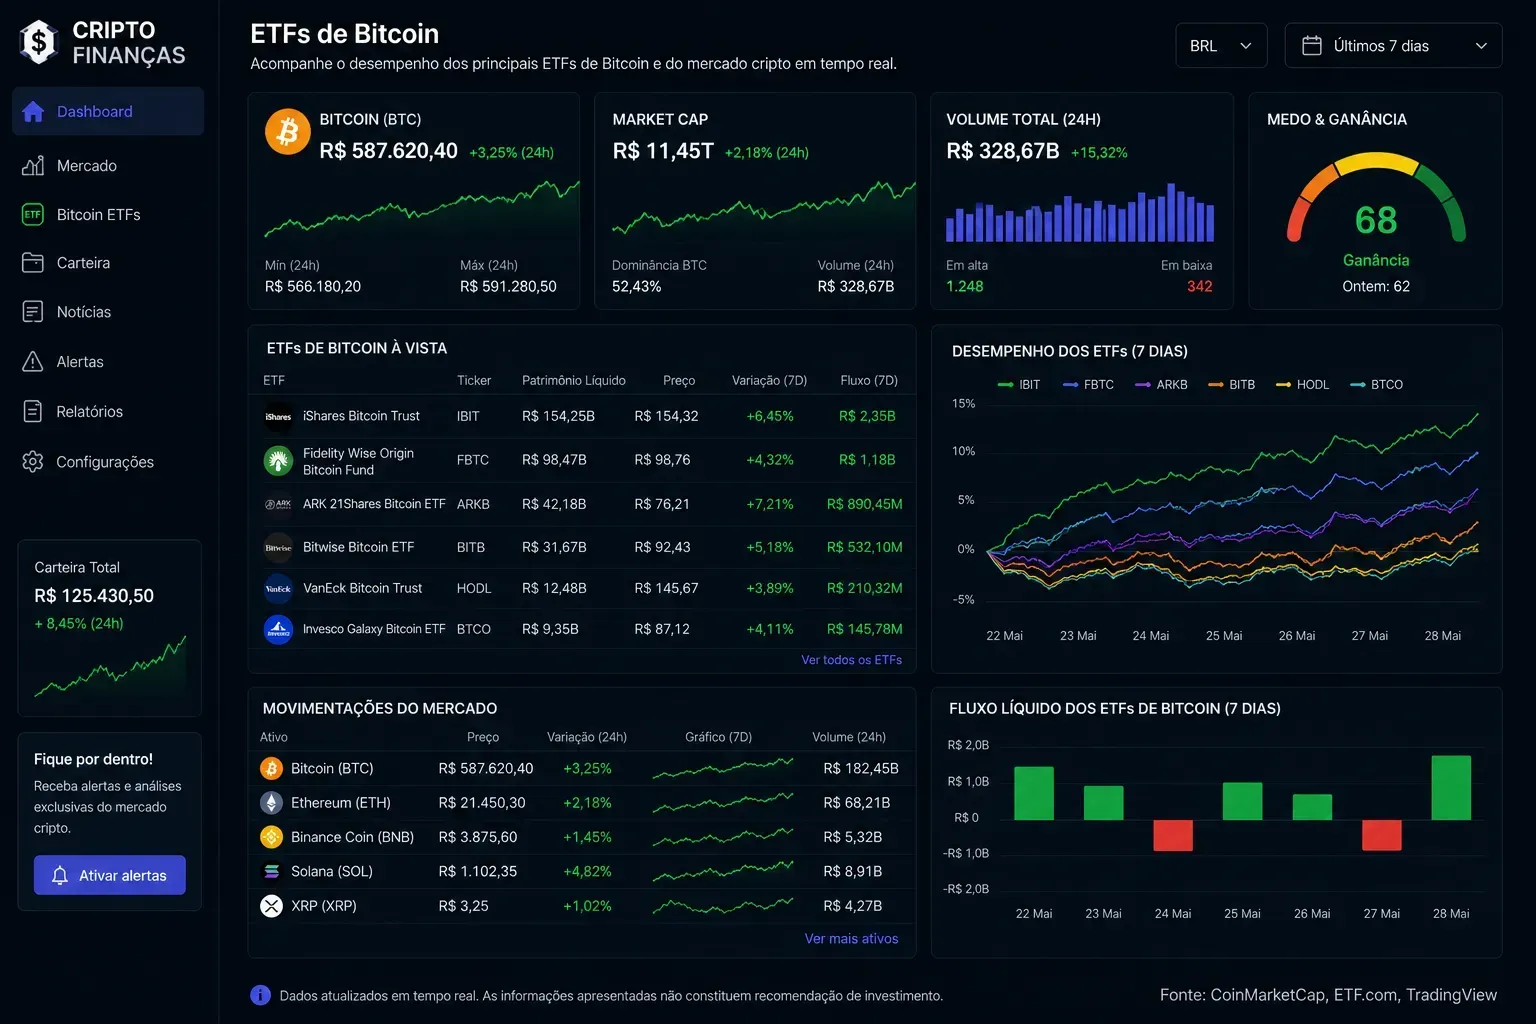Image resolution: width=1536 pixels, height=1024 pixels.
Task: Click the Invesco Galaxy Bitcoin ETF logo
Action: click(278, 629)
